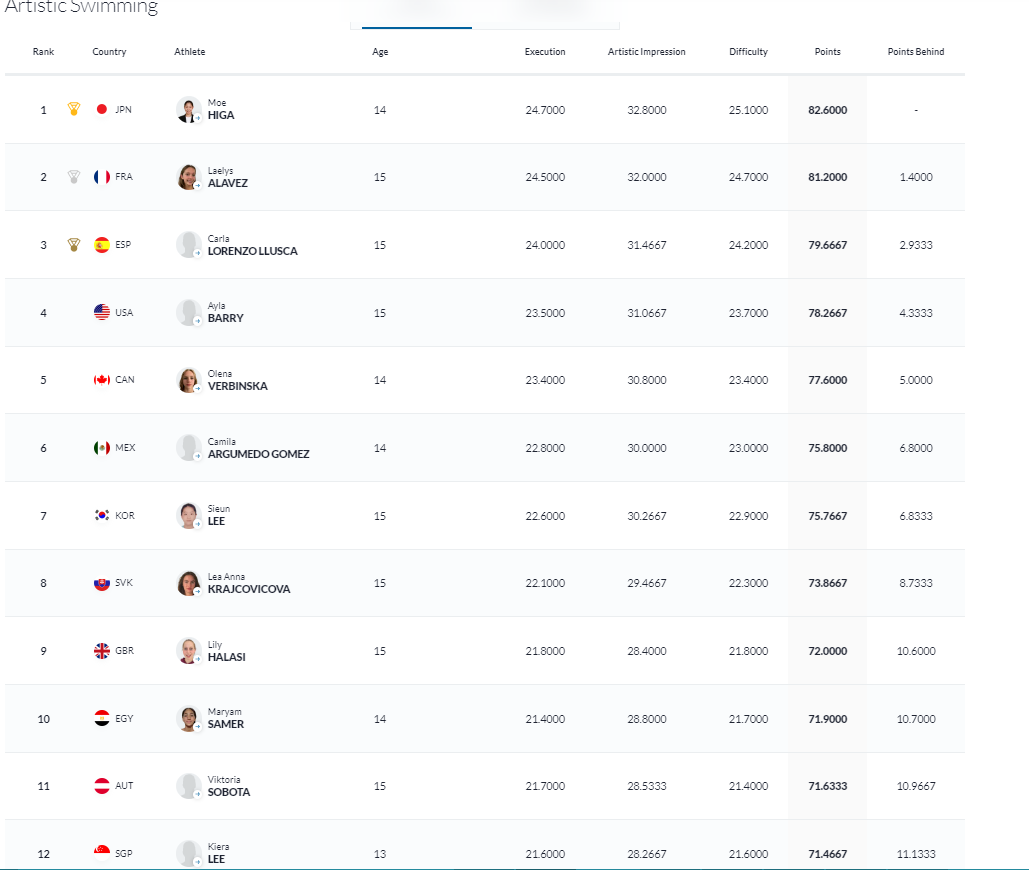Click Olena Verbinska's profile picture

point(188,380)
